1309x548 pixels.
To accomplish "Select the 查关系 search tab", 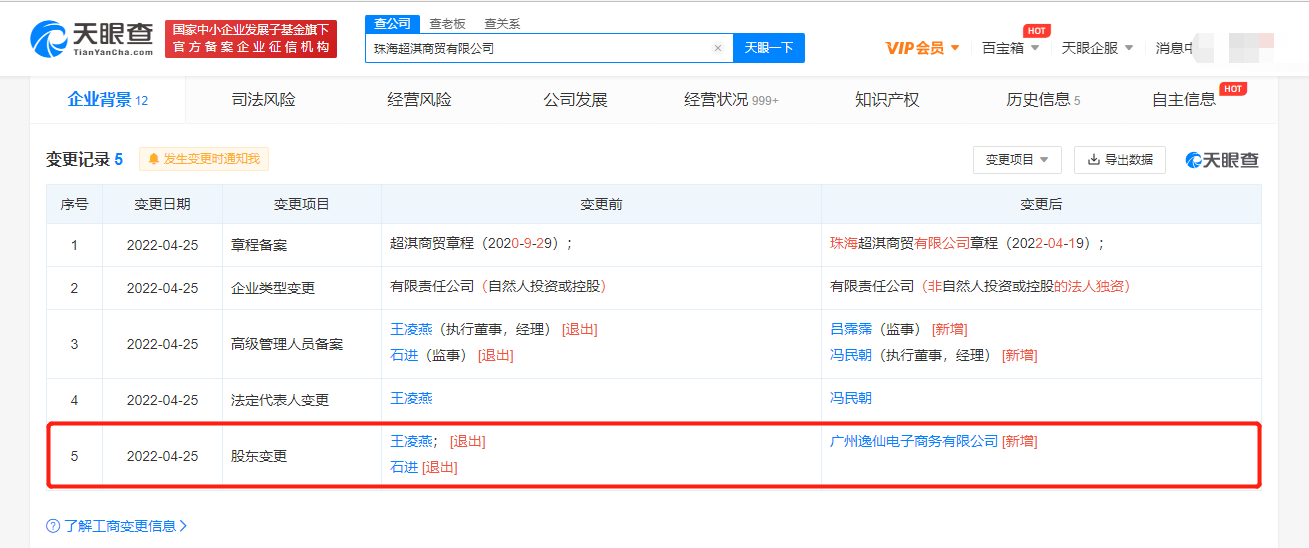I will click(x=502, y=23).
